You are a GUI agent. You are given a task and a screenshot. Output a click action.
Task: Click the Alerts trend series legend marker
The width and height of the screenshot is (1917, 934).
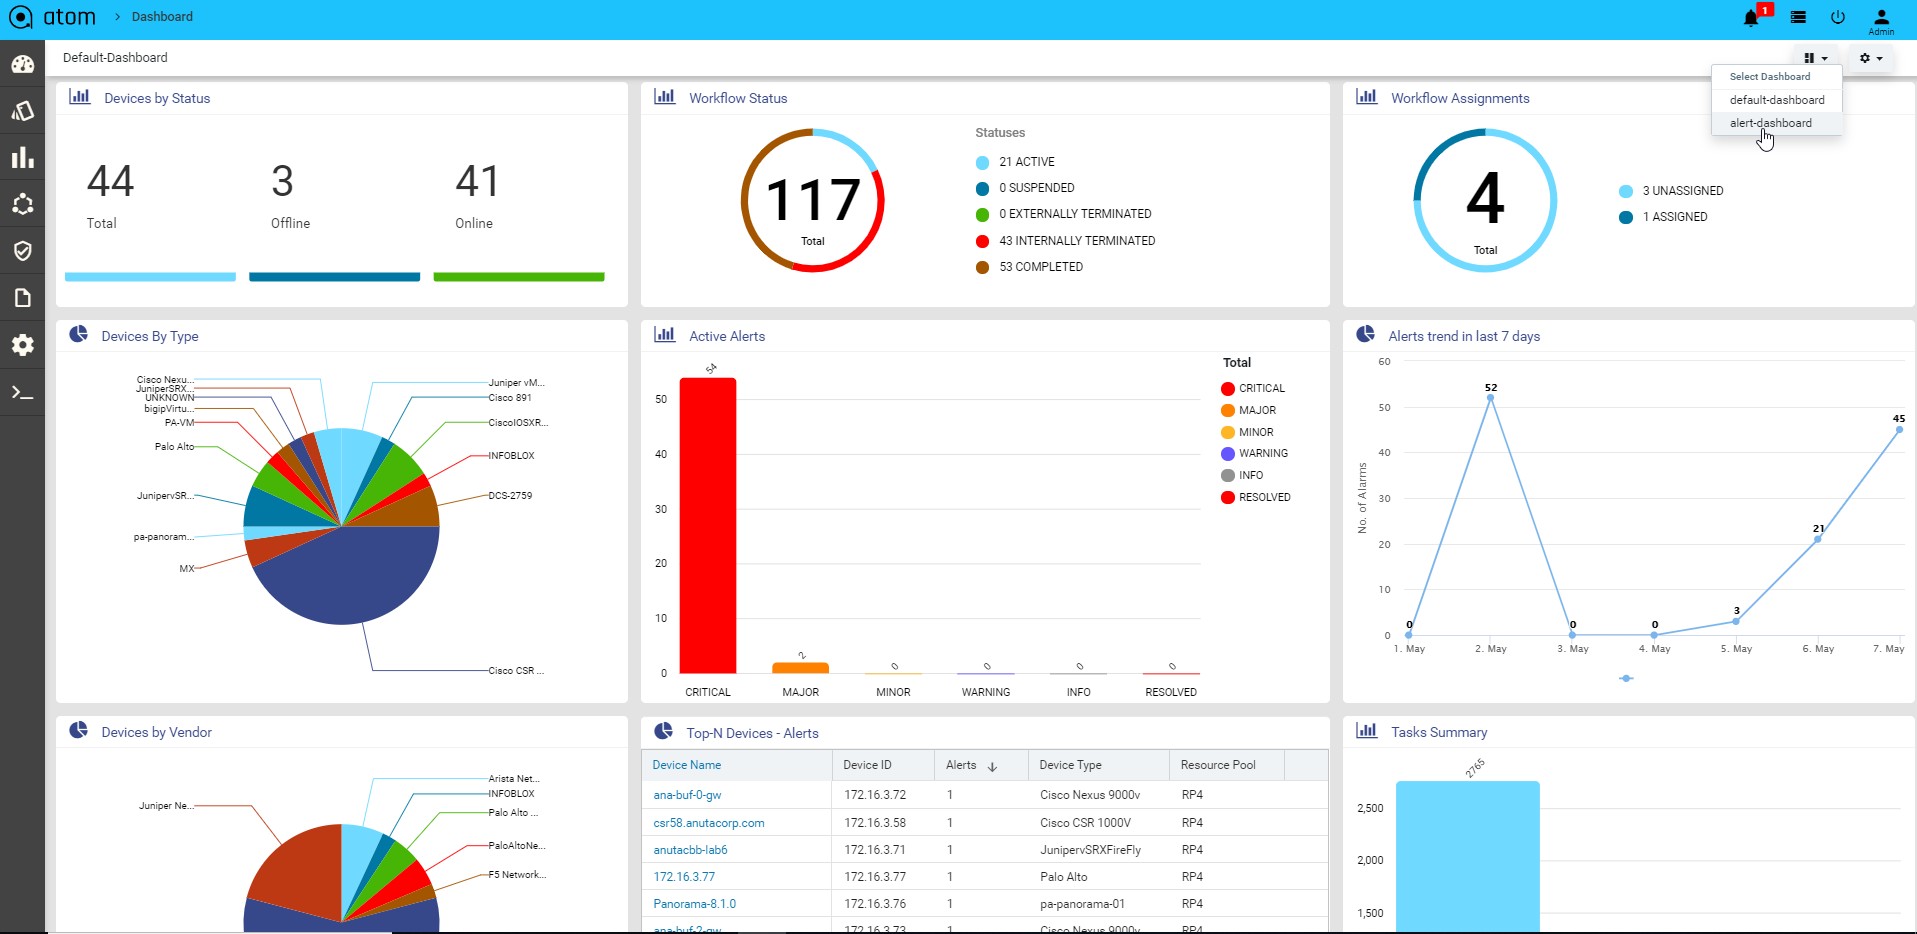tap(1626, 678)
